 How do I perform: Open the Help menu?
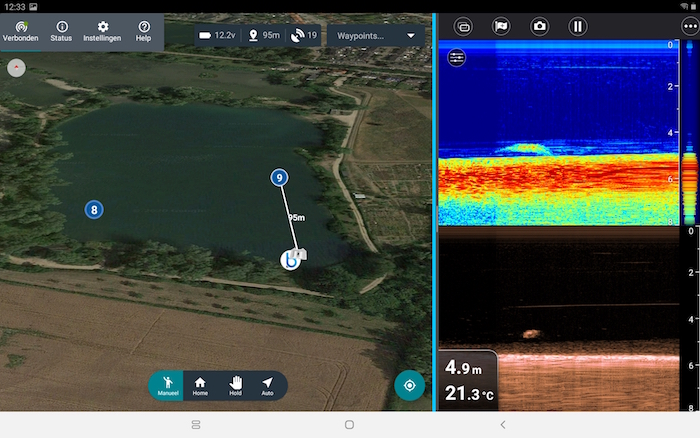click(143, 32)
